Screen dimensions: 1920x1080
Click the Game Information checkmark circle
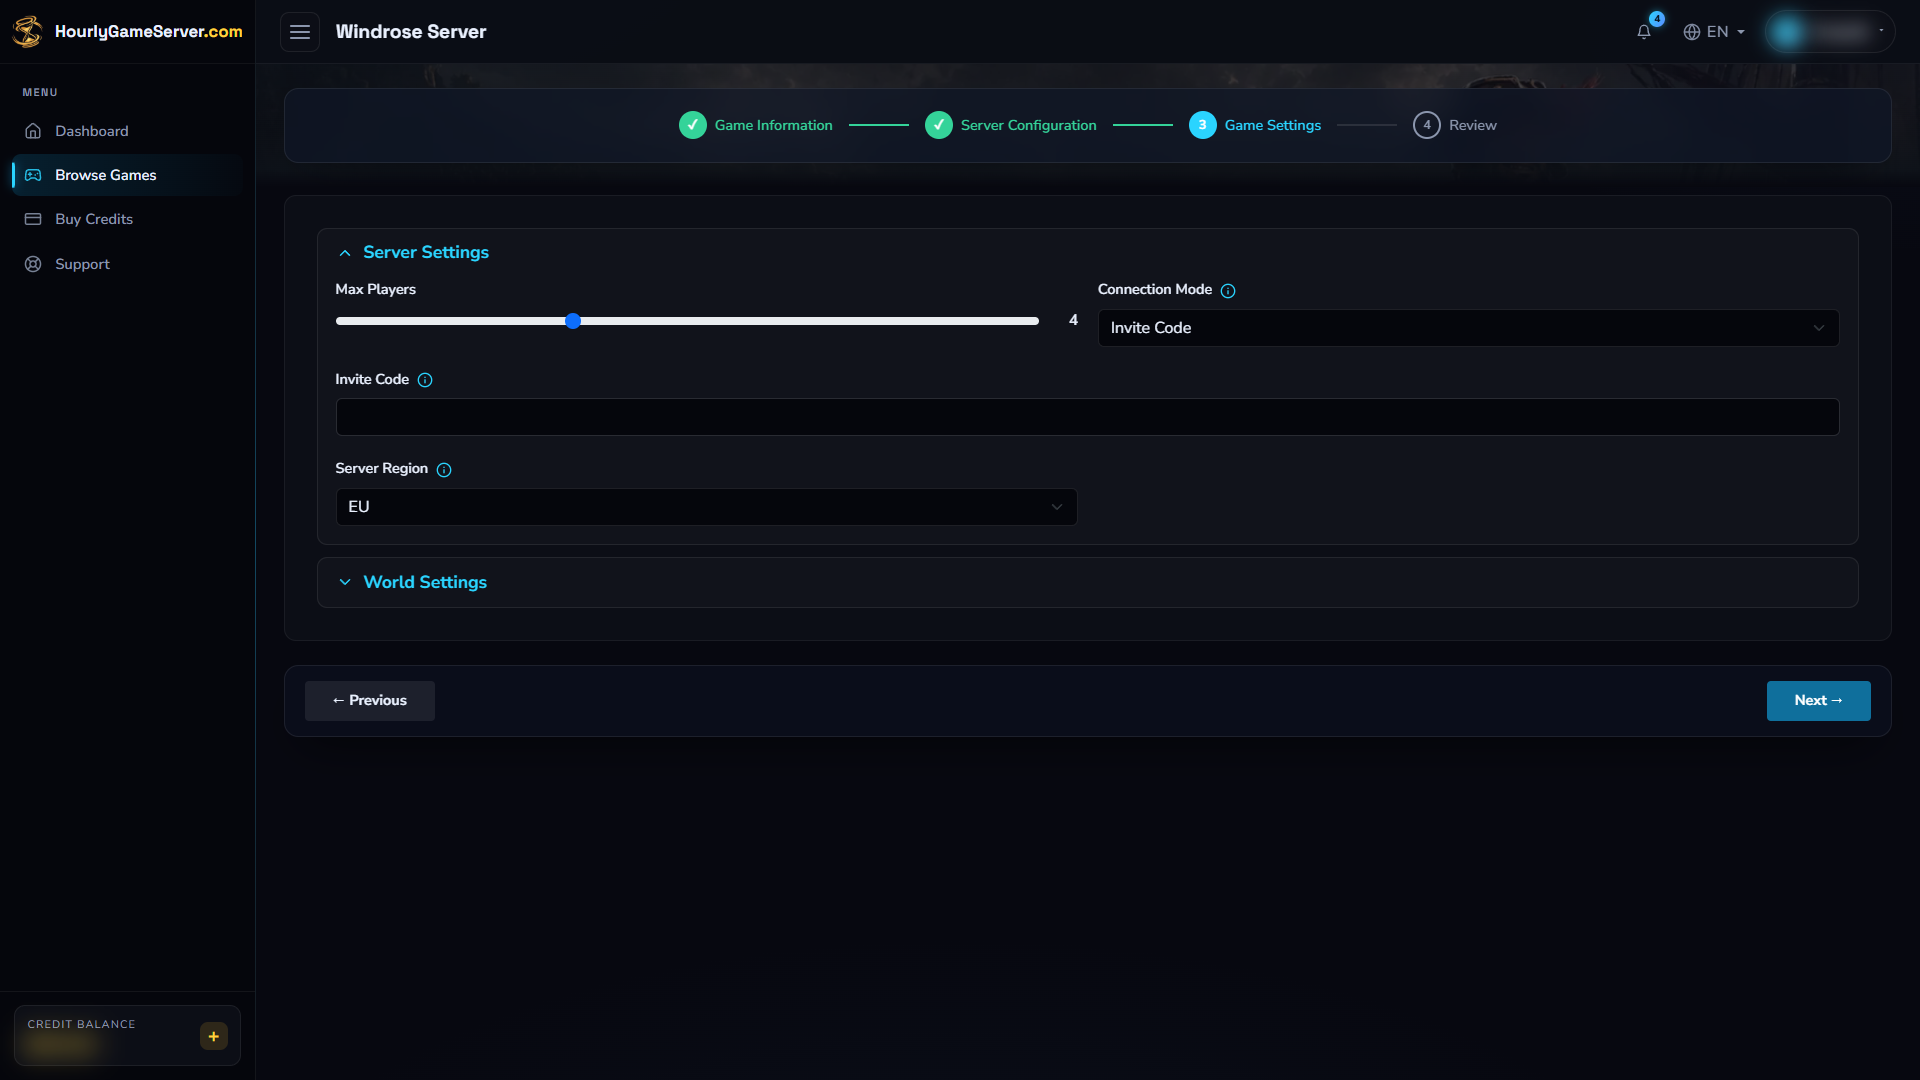pyautogui.click(x=693, y=125)
